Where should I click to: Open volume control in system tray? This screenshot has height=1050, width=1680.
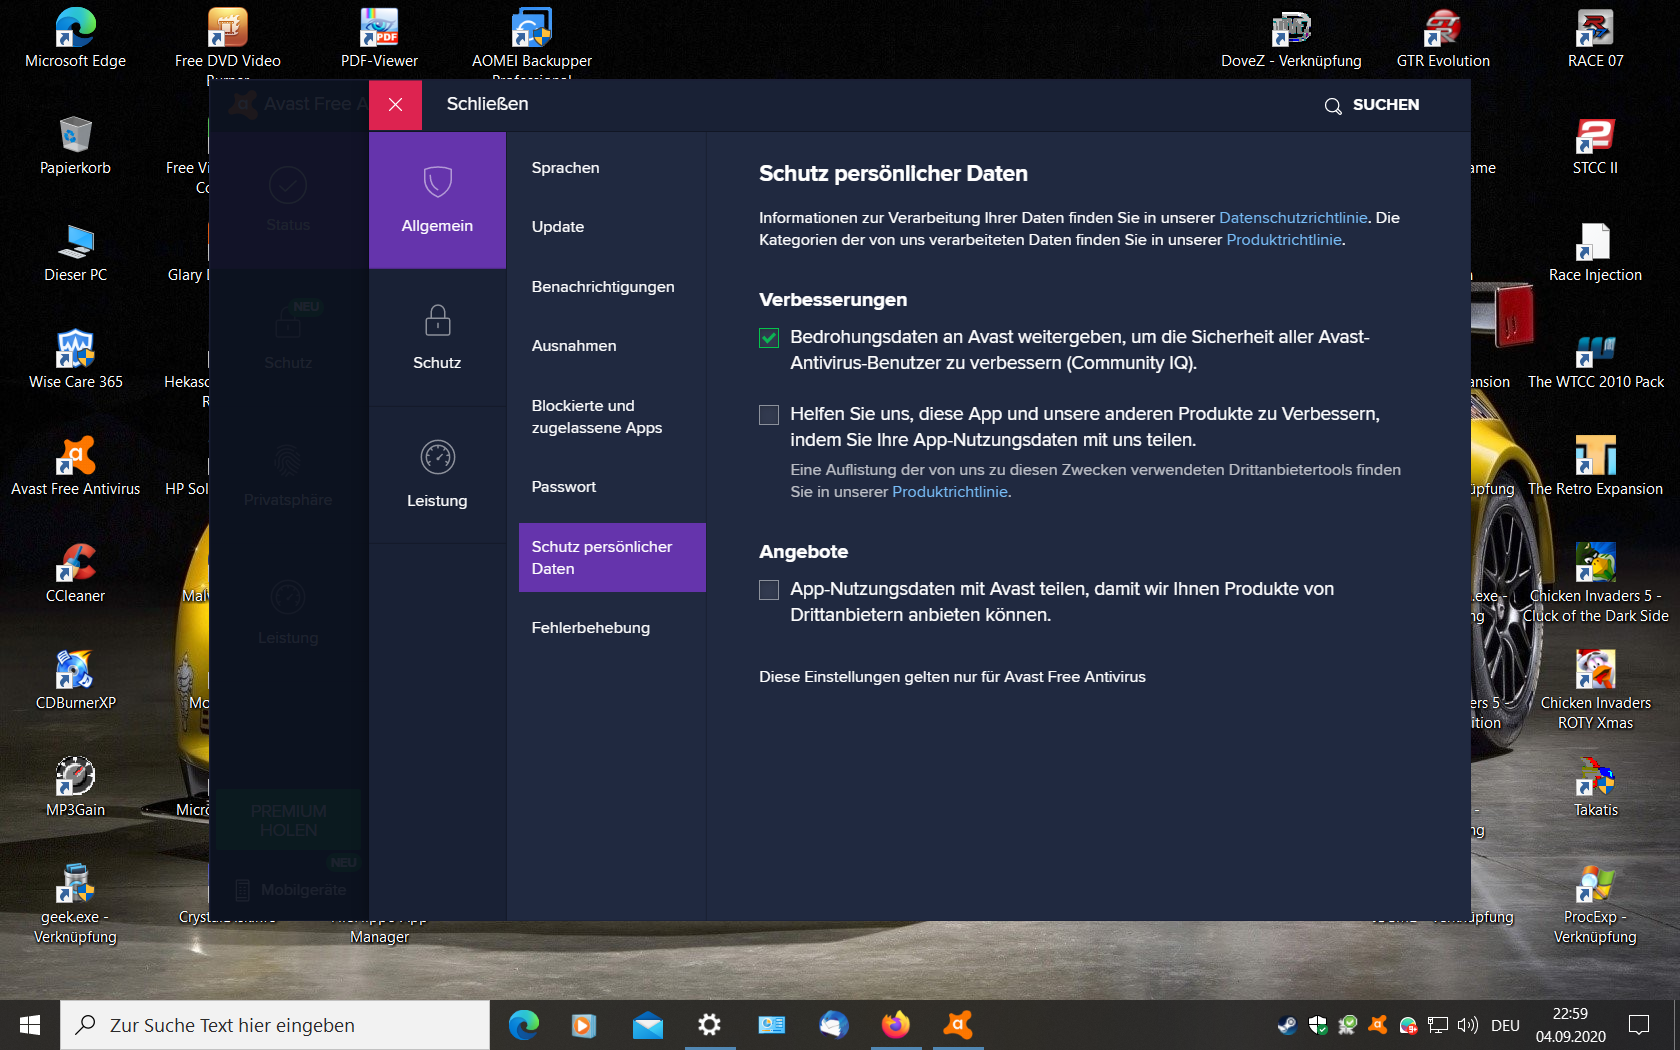[x=1468, y=1025]
